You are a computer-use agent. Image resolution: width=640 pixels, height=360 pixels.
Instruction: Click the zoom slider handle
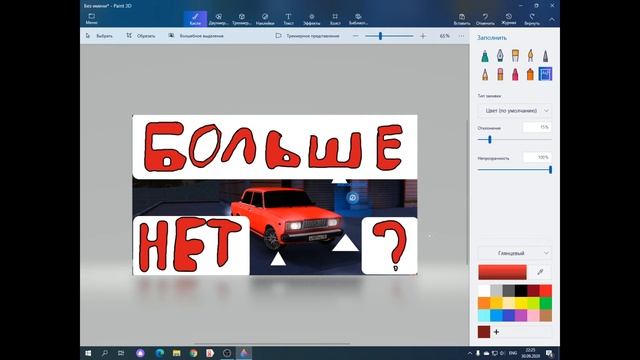tap(380, 36)
